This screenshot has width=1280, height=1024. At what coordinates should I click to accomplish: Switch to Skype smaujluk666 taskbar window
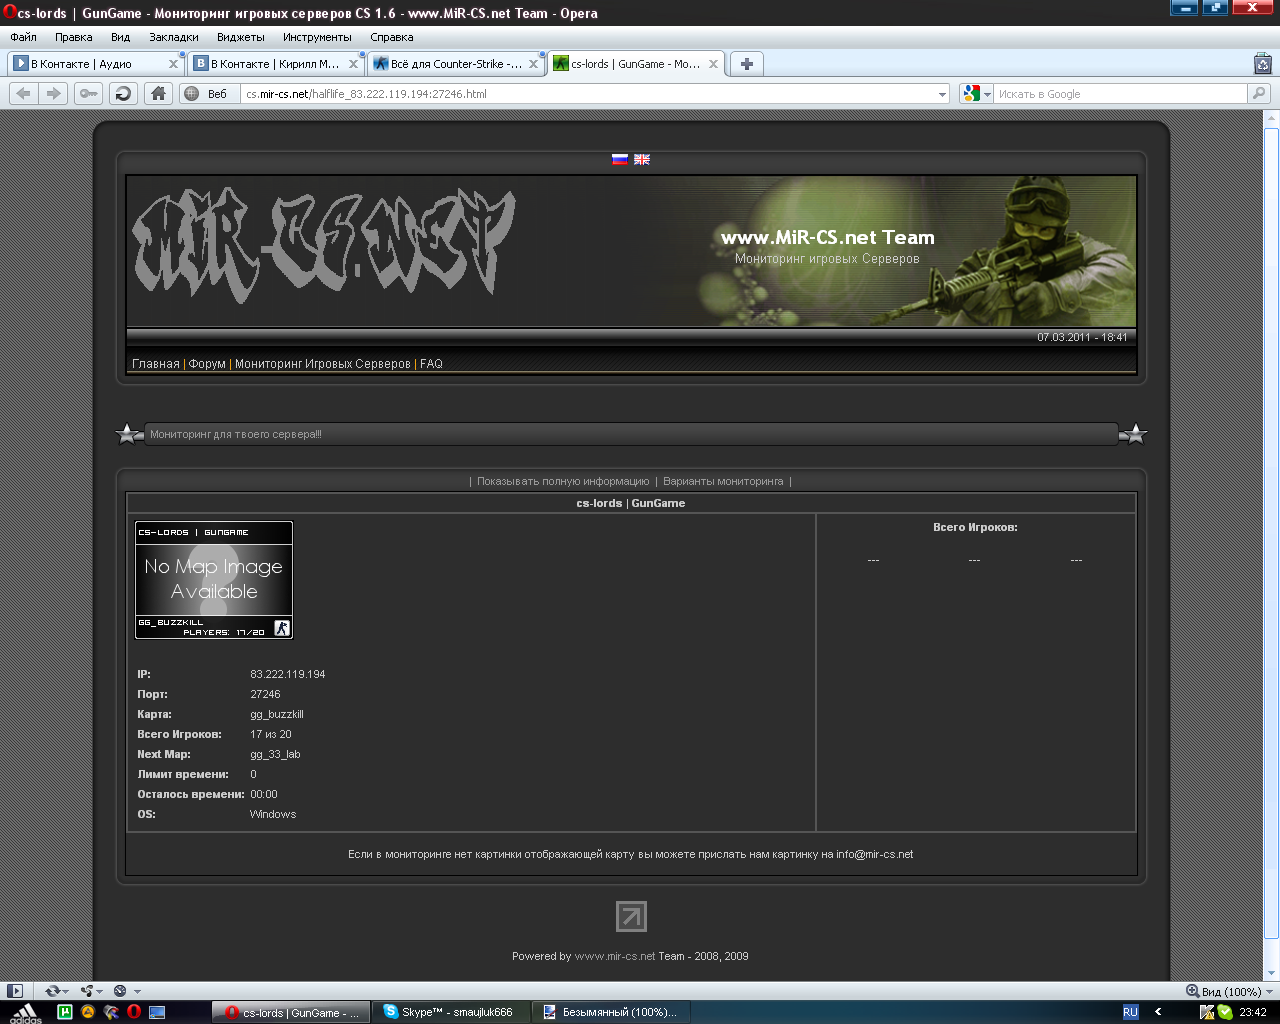tap(451, 1012)
